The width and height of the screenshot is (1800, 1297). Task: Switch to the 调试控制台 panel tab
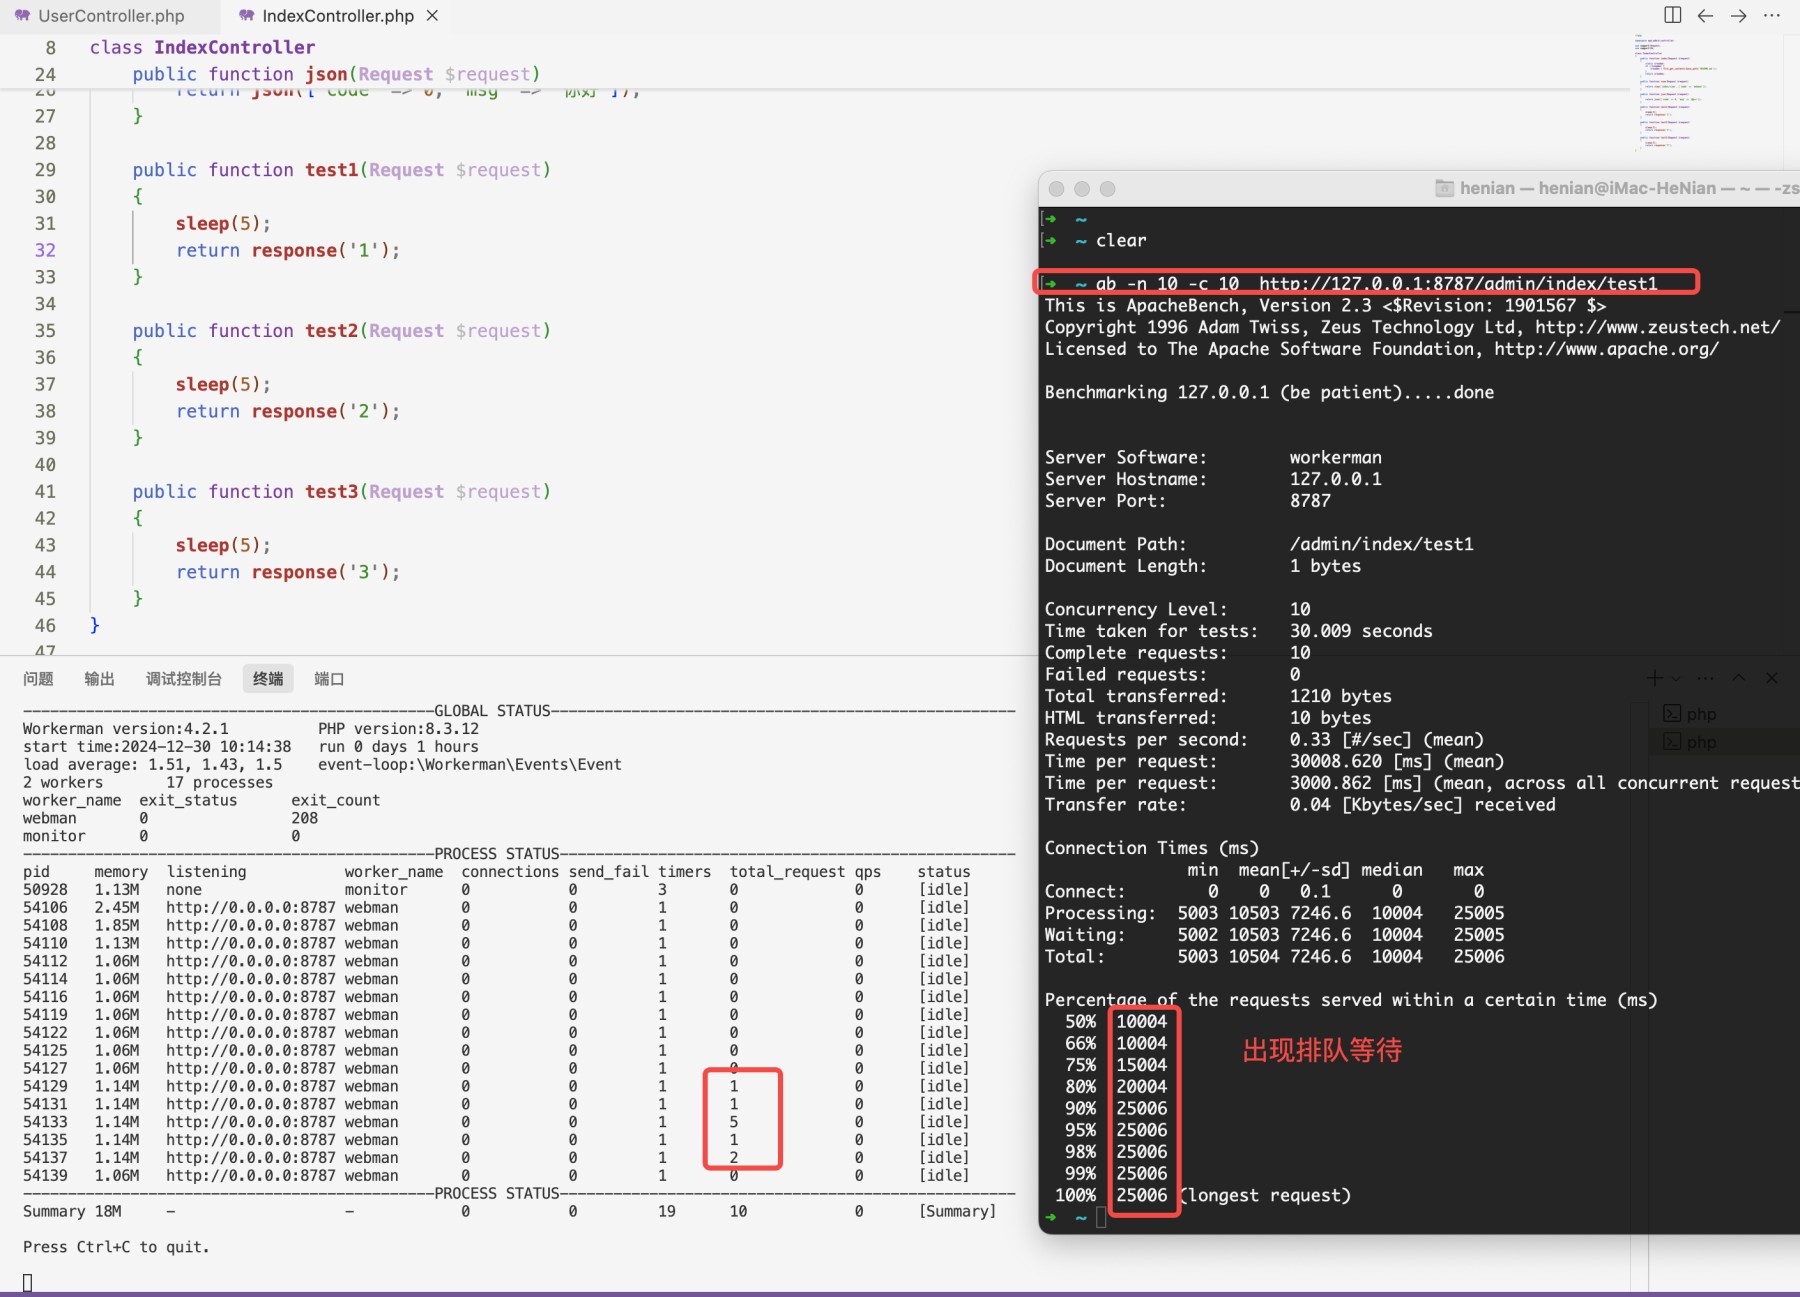(184, 679)
